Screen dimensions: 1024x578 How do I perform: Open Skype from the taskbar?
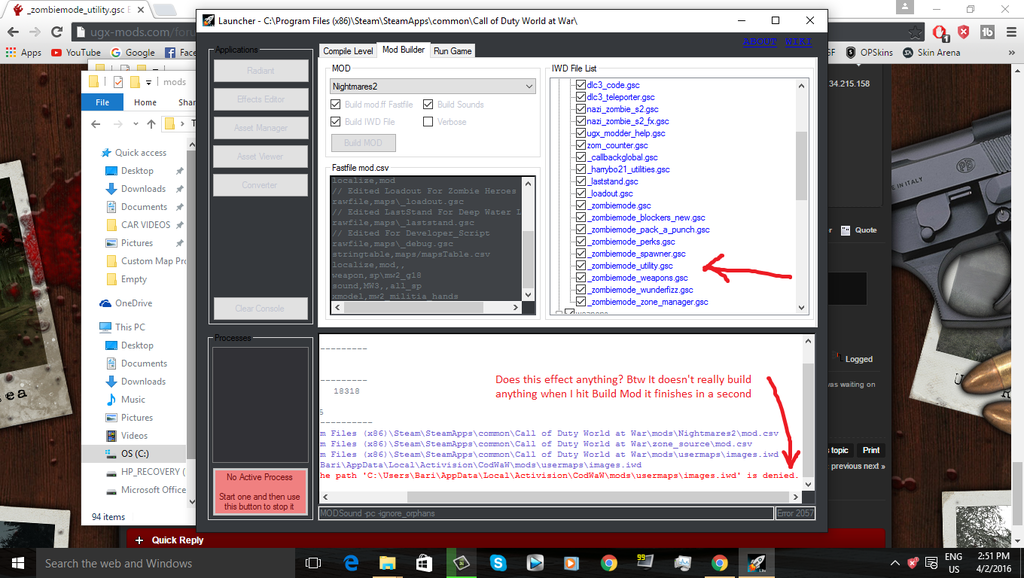tap(498, 563)
